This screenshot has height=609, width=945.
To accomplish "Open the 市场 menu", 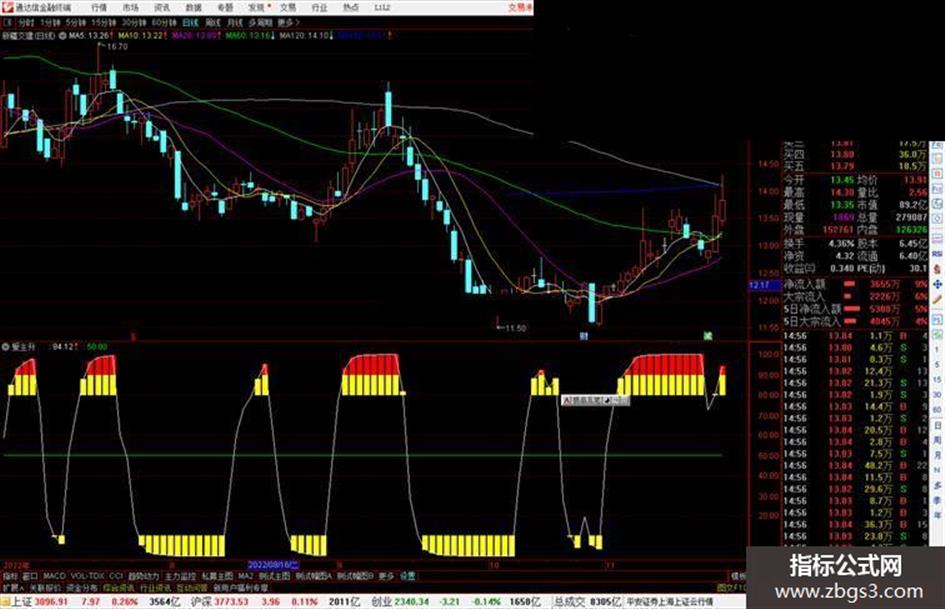I will point(130,7).
